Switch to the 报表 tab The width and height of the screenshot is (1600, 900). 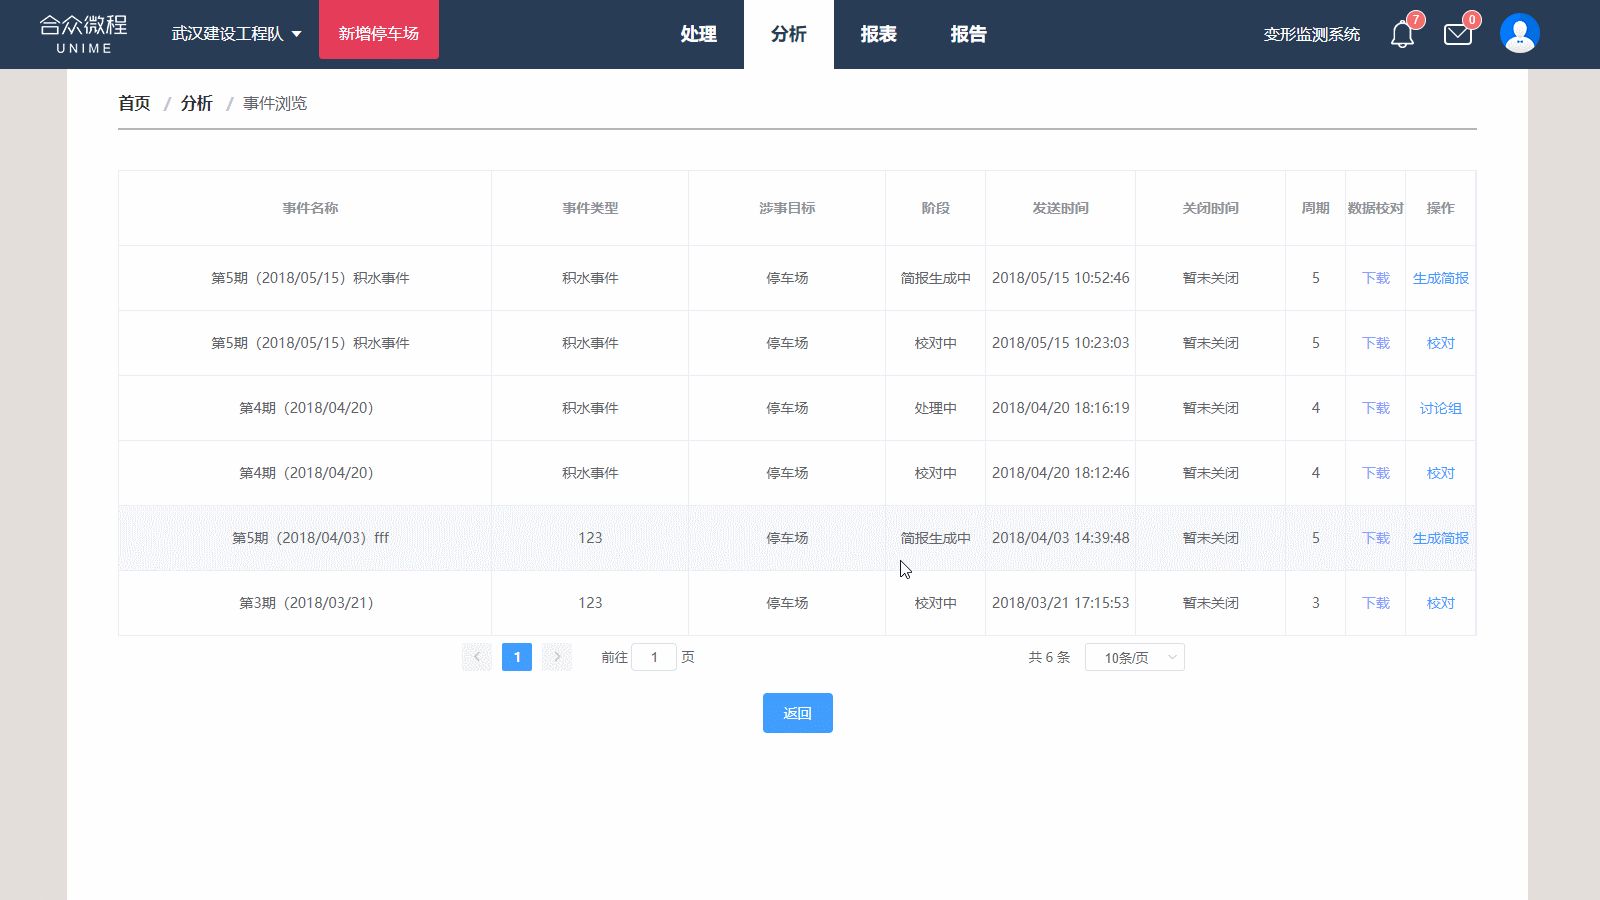(x=878, y=34)
